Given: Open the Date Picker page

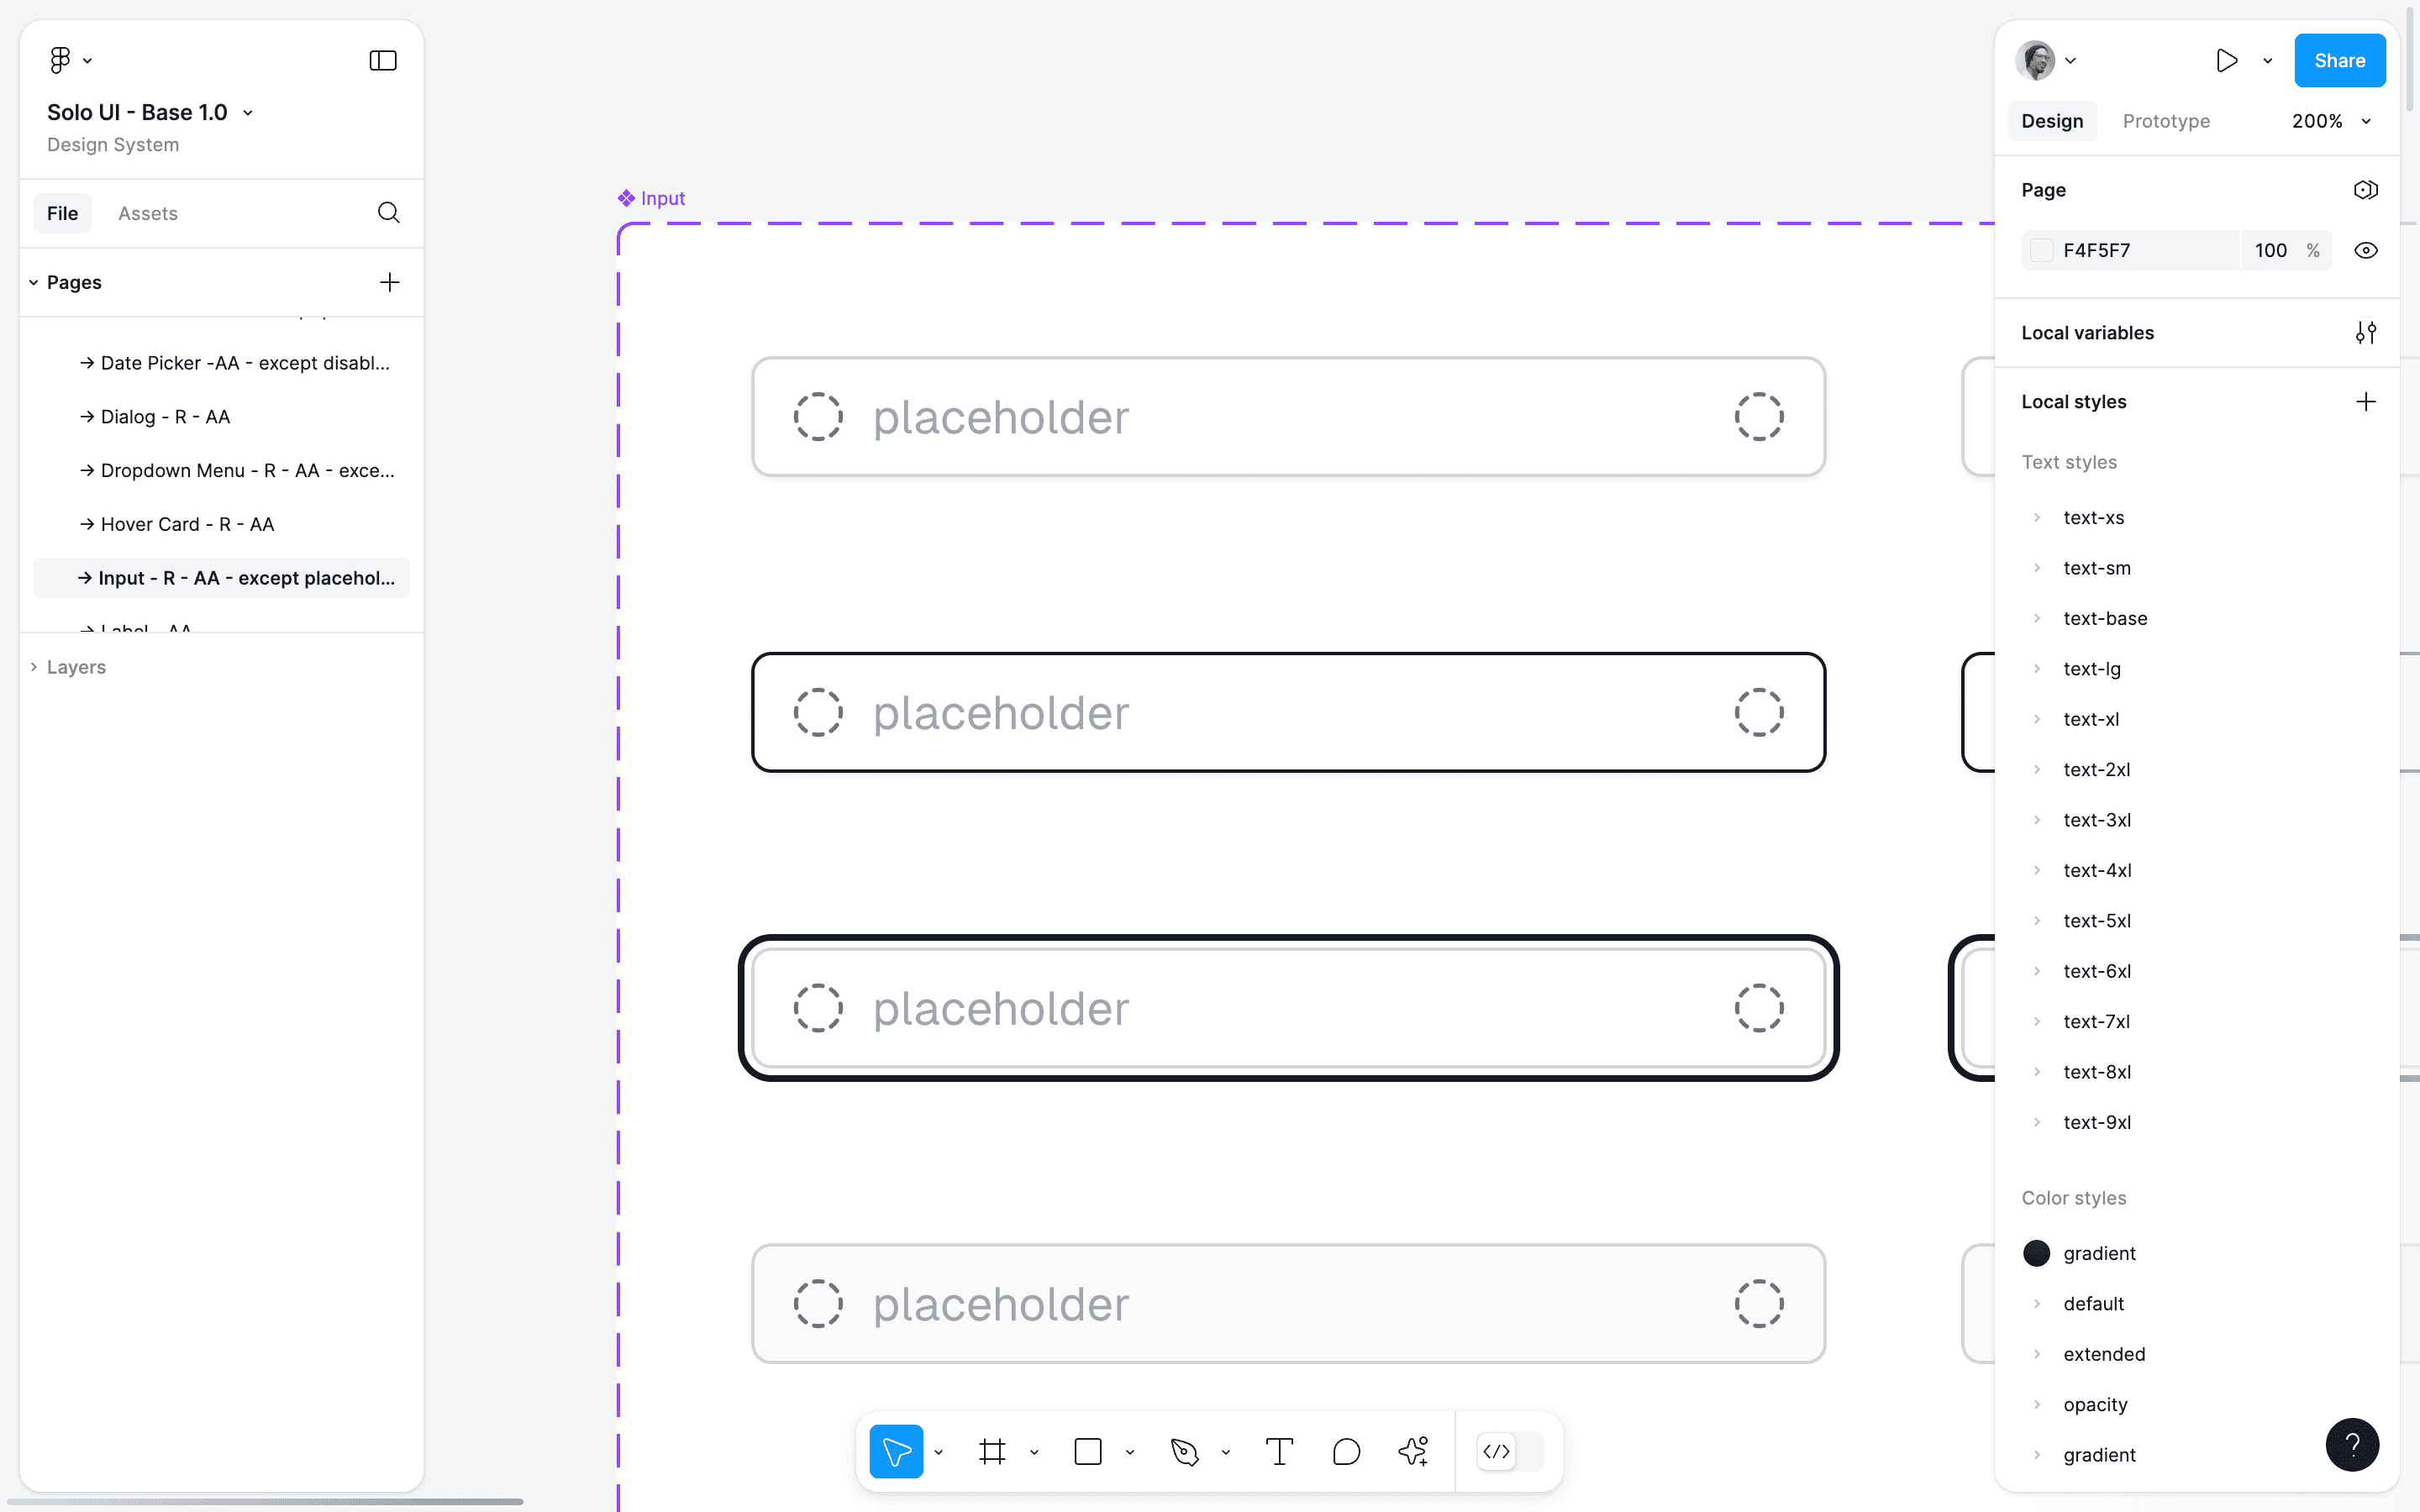Looking at the screenshot, I should click(x=222, y=363).
